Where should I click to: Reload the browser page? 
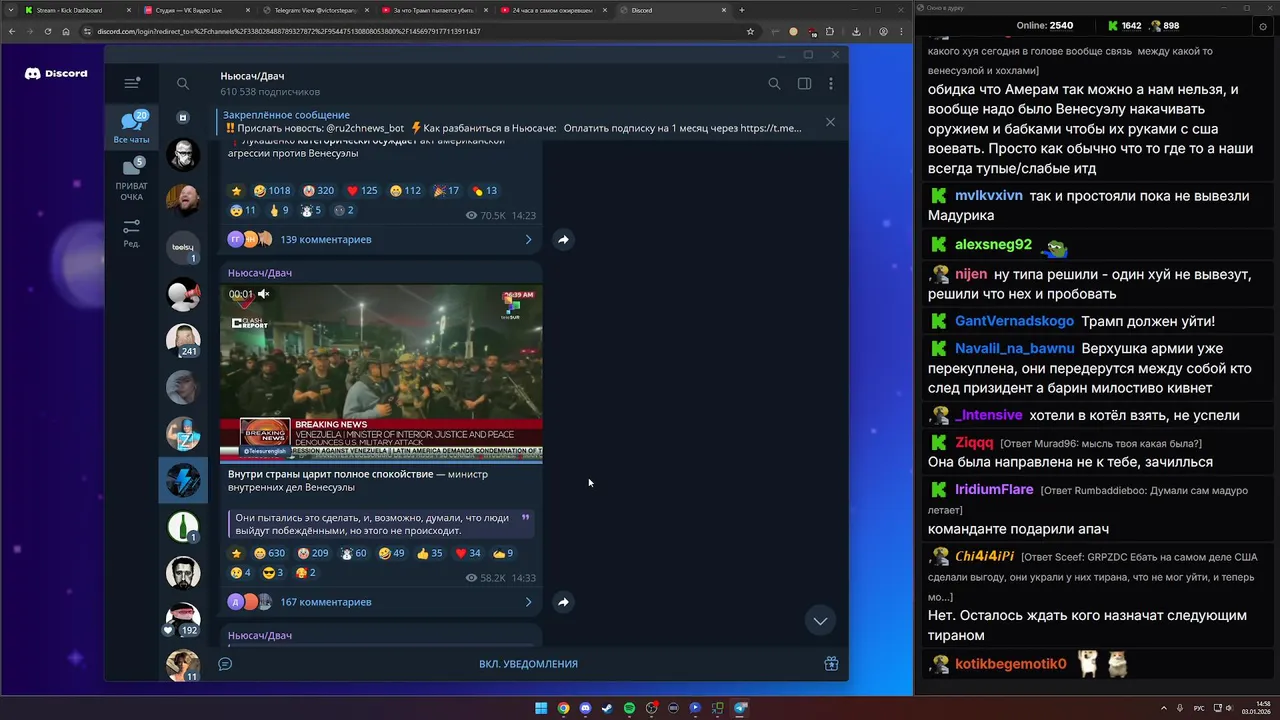coord(47,31)
